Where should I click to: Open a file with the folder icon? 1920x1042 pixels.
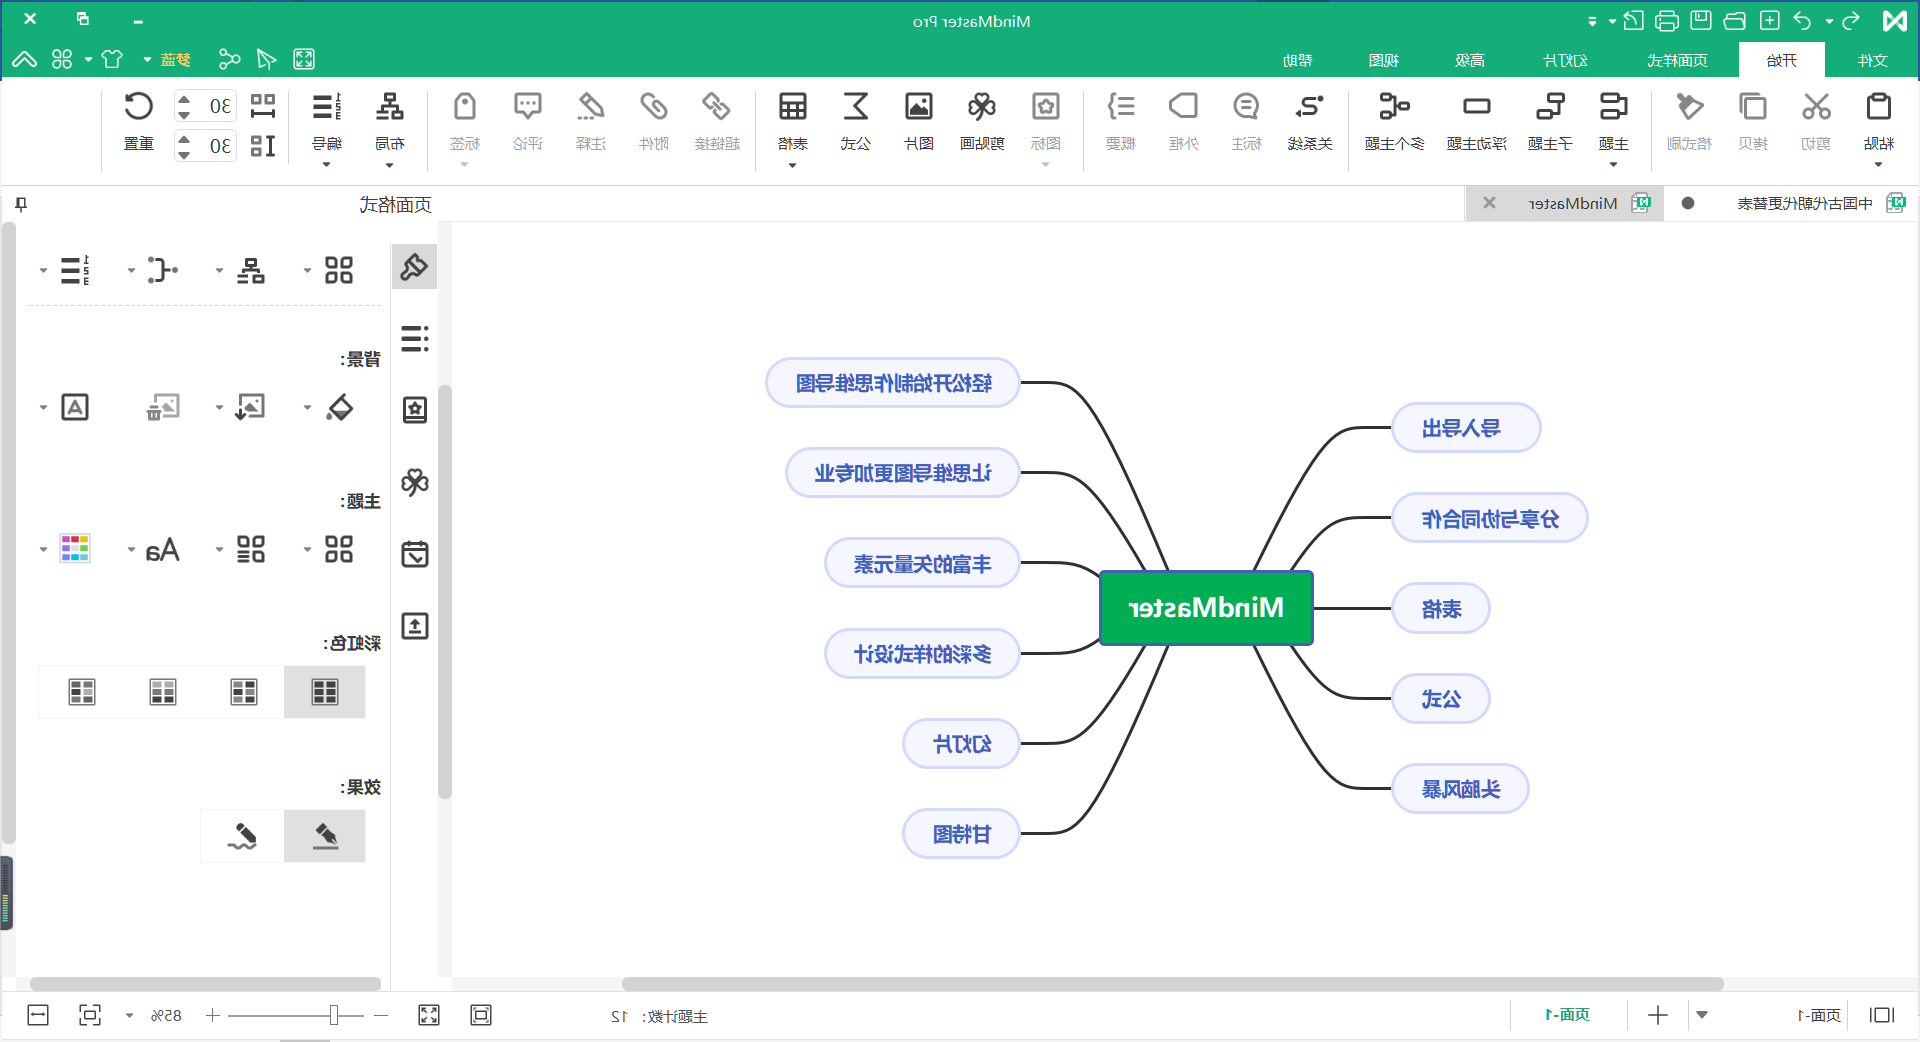(x=1735, y=20)
